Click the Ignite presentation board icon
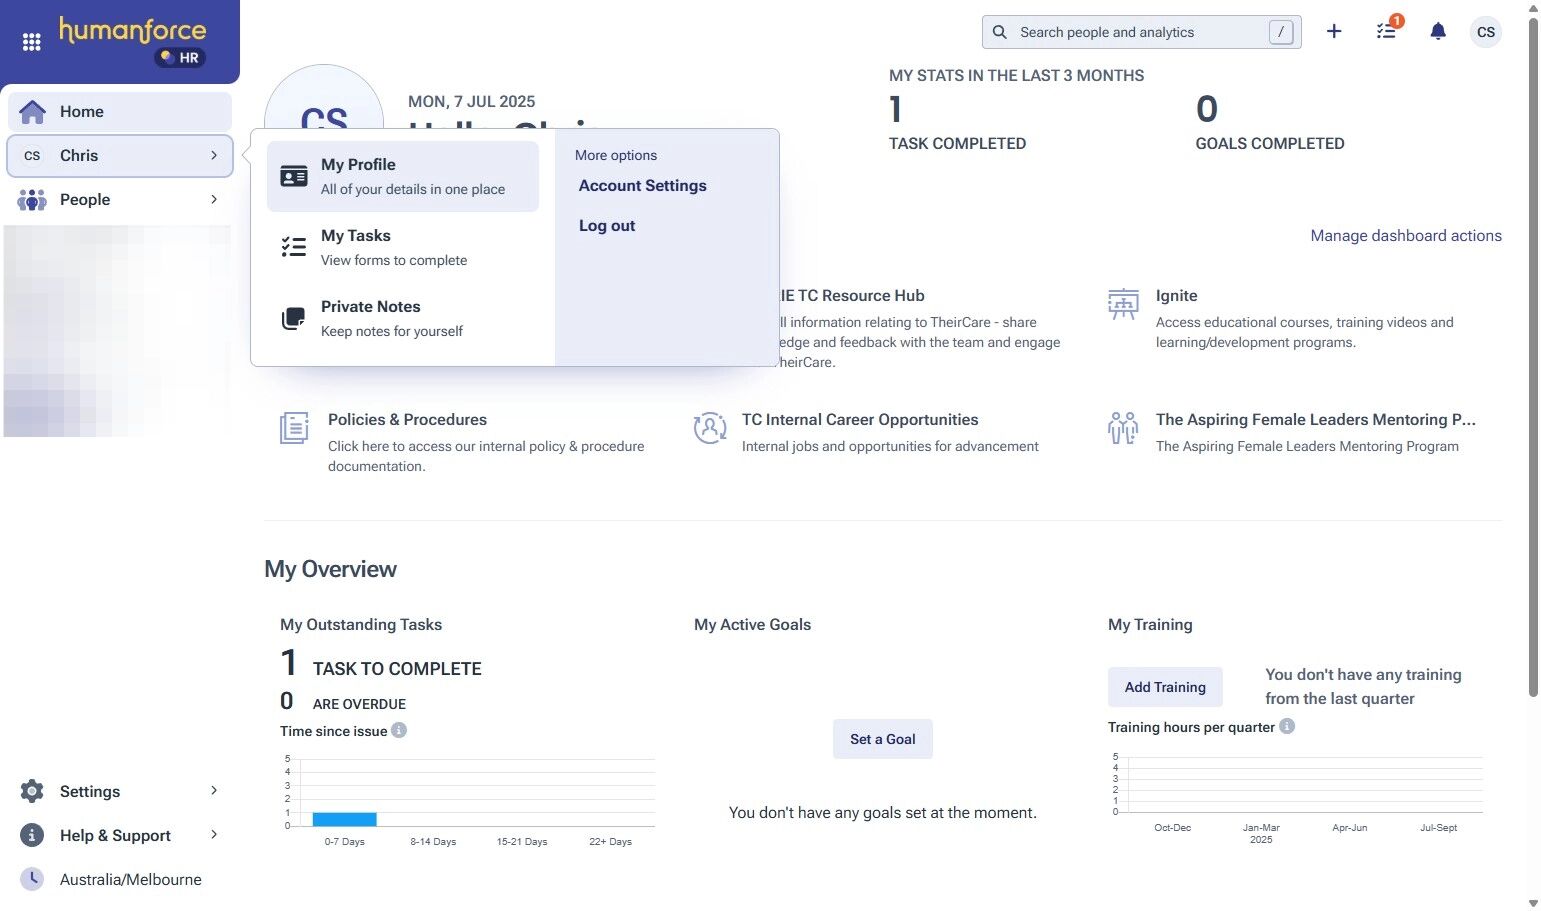The image size is (1541, 911). coord(1123,304)
